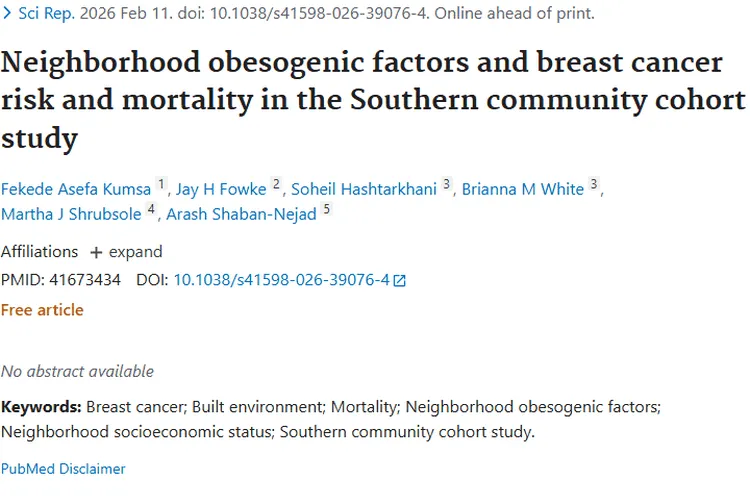
Task: Click affiliation superscript 4 after Shrubsole
Action: point(151,209)
